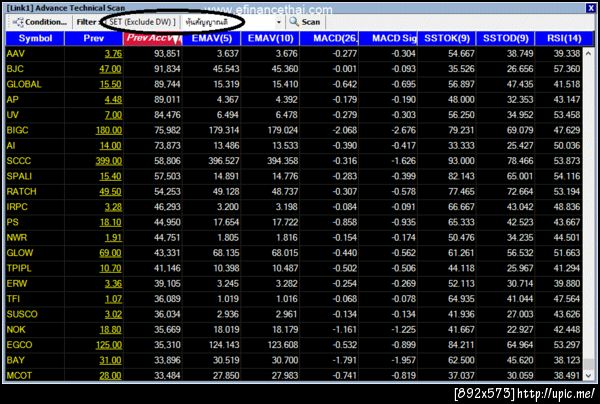This screenshot has height=404, width=600.
Task: Click RSI value 57.360
Action: 567,69
